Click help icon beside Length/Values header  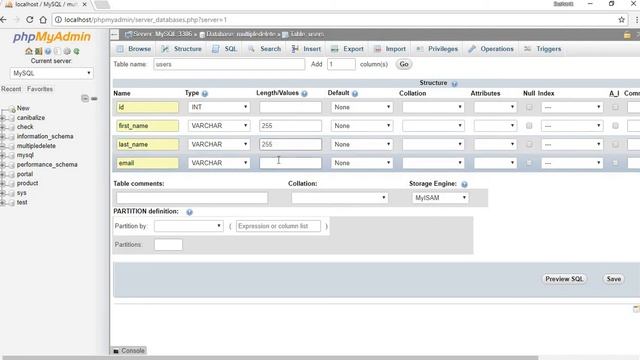coord(304,93)
